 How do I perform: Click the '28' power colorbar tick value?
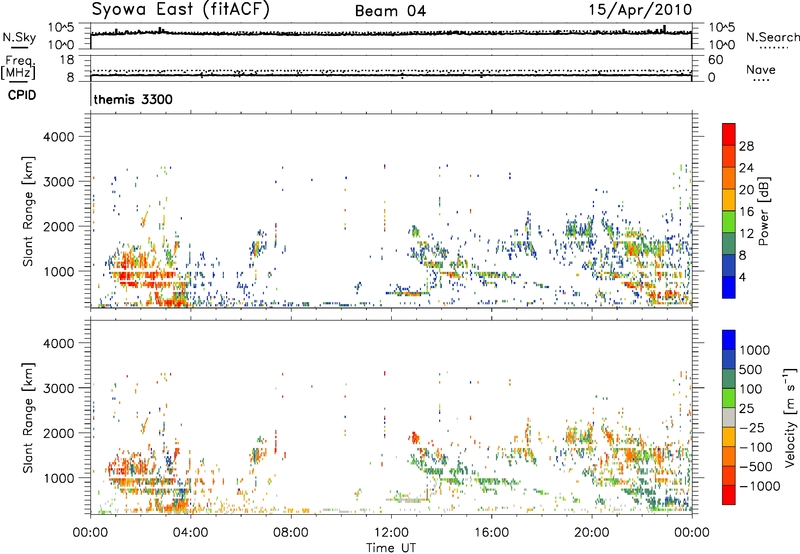tap(746, 146)
